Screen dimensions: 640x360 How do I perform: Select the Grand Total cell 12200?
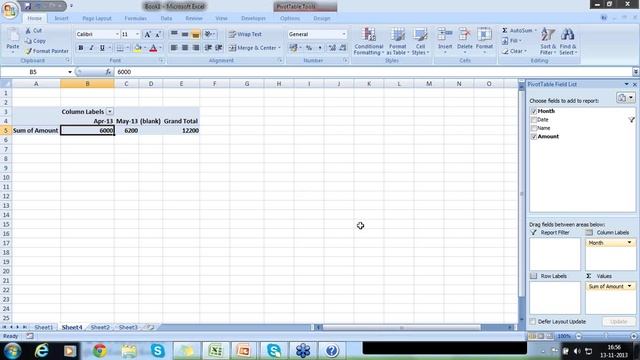181,131
